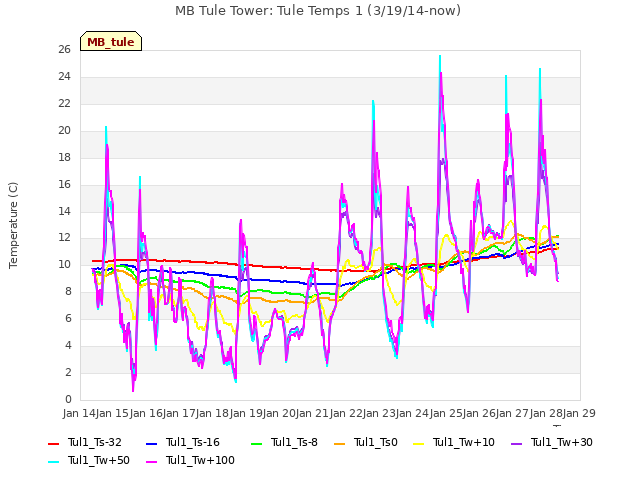The width and height of the screenshot is (640, 480).
Task: Click the 6 y-axis tick label
Action: 68,318
